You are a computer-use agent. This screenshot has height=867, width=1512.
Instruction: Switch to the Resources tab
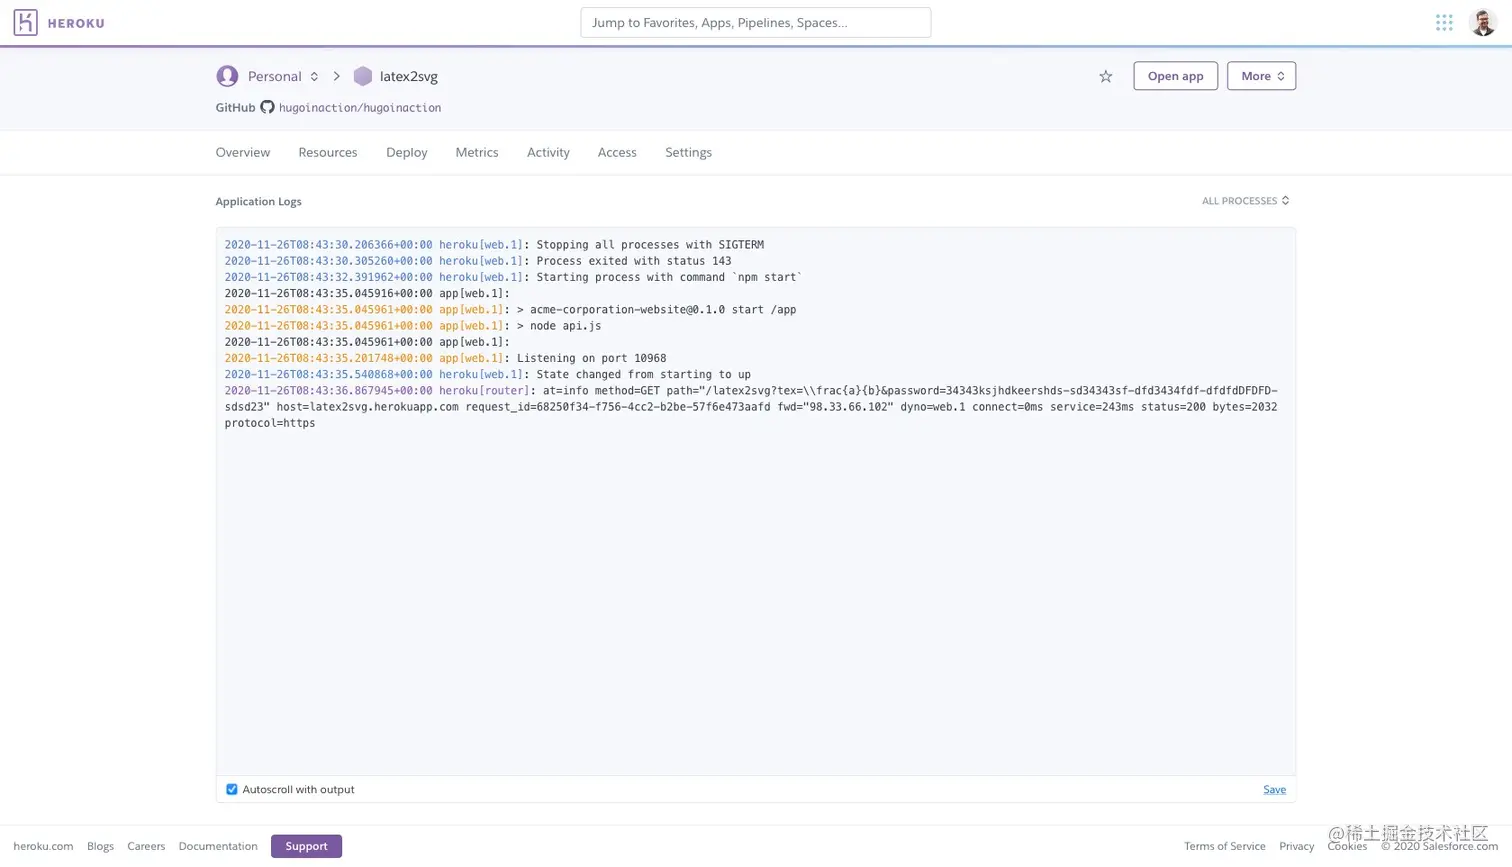(x=328, y=152)
